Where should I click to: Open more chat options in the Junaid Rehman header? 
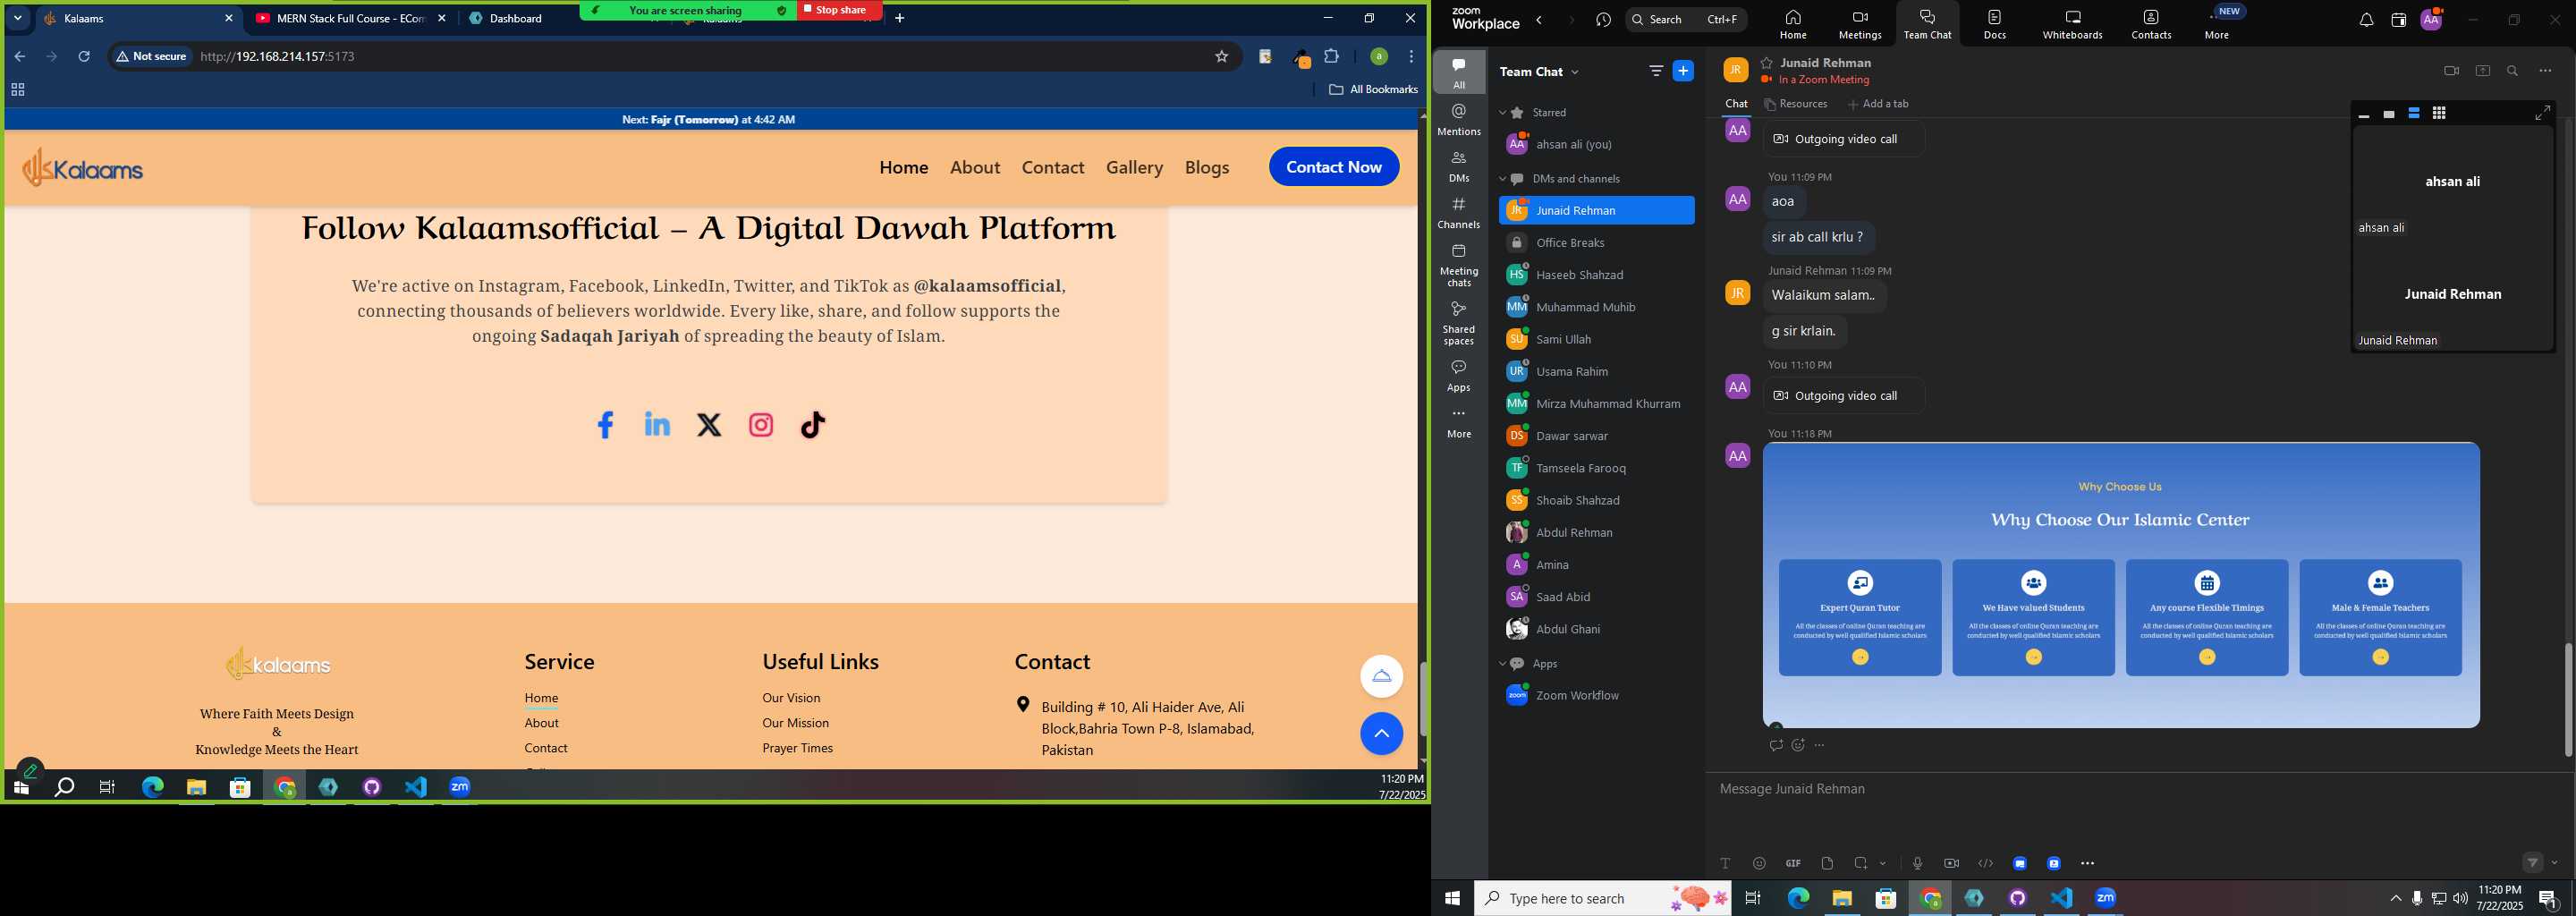2545,71
